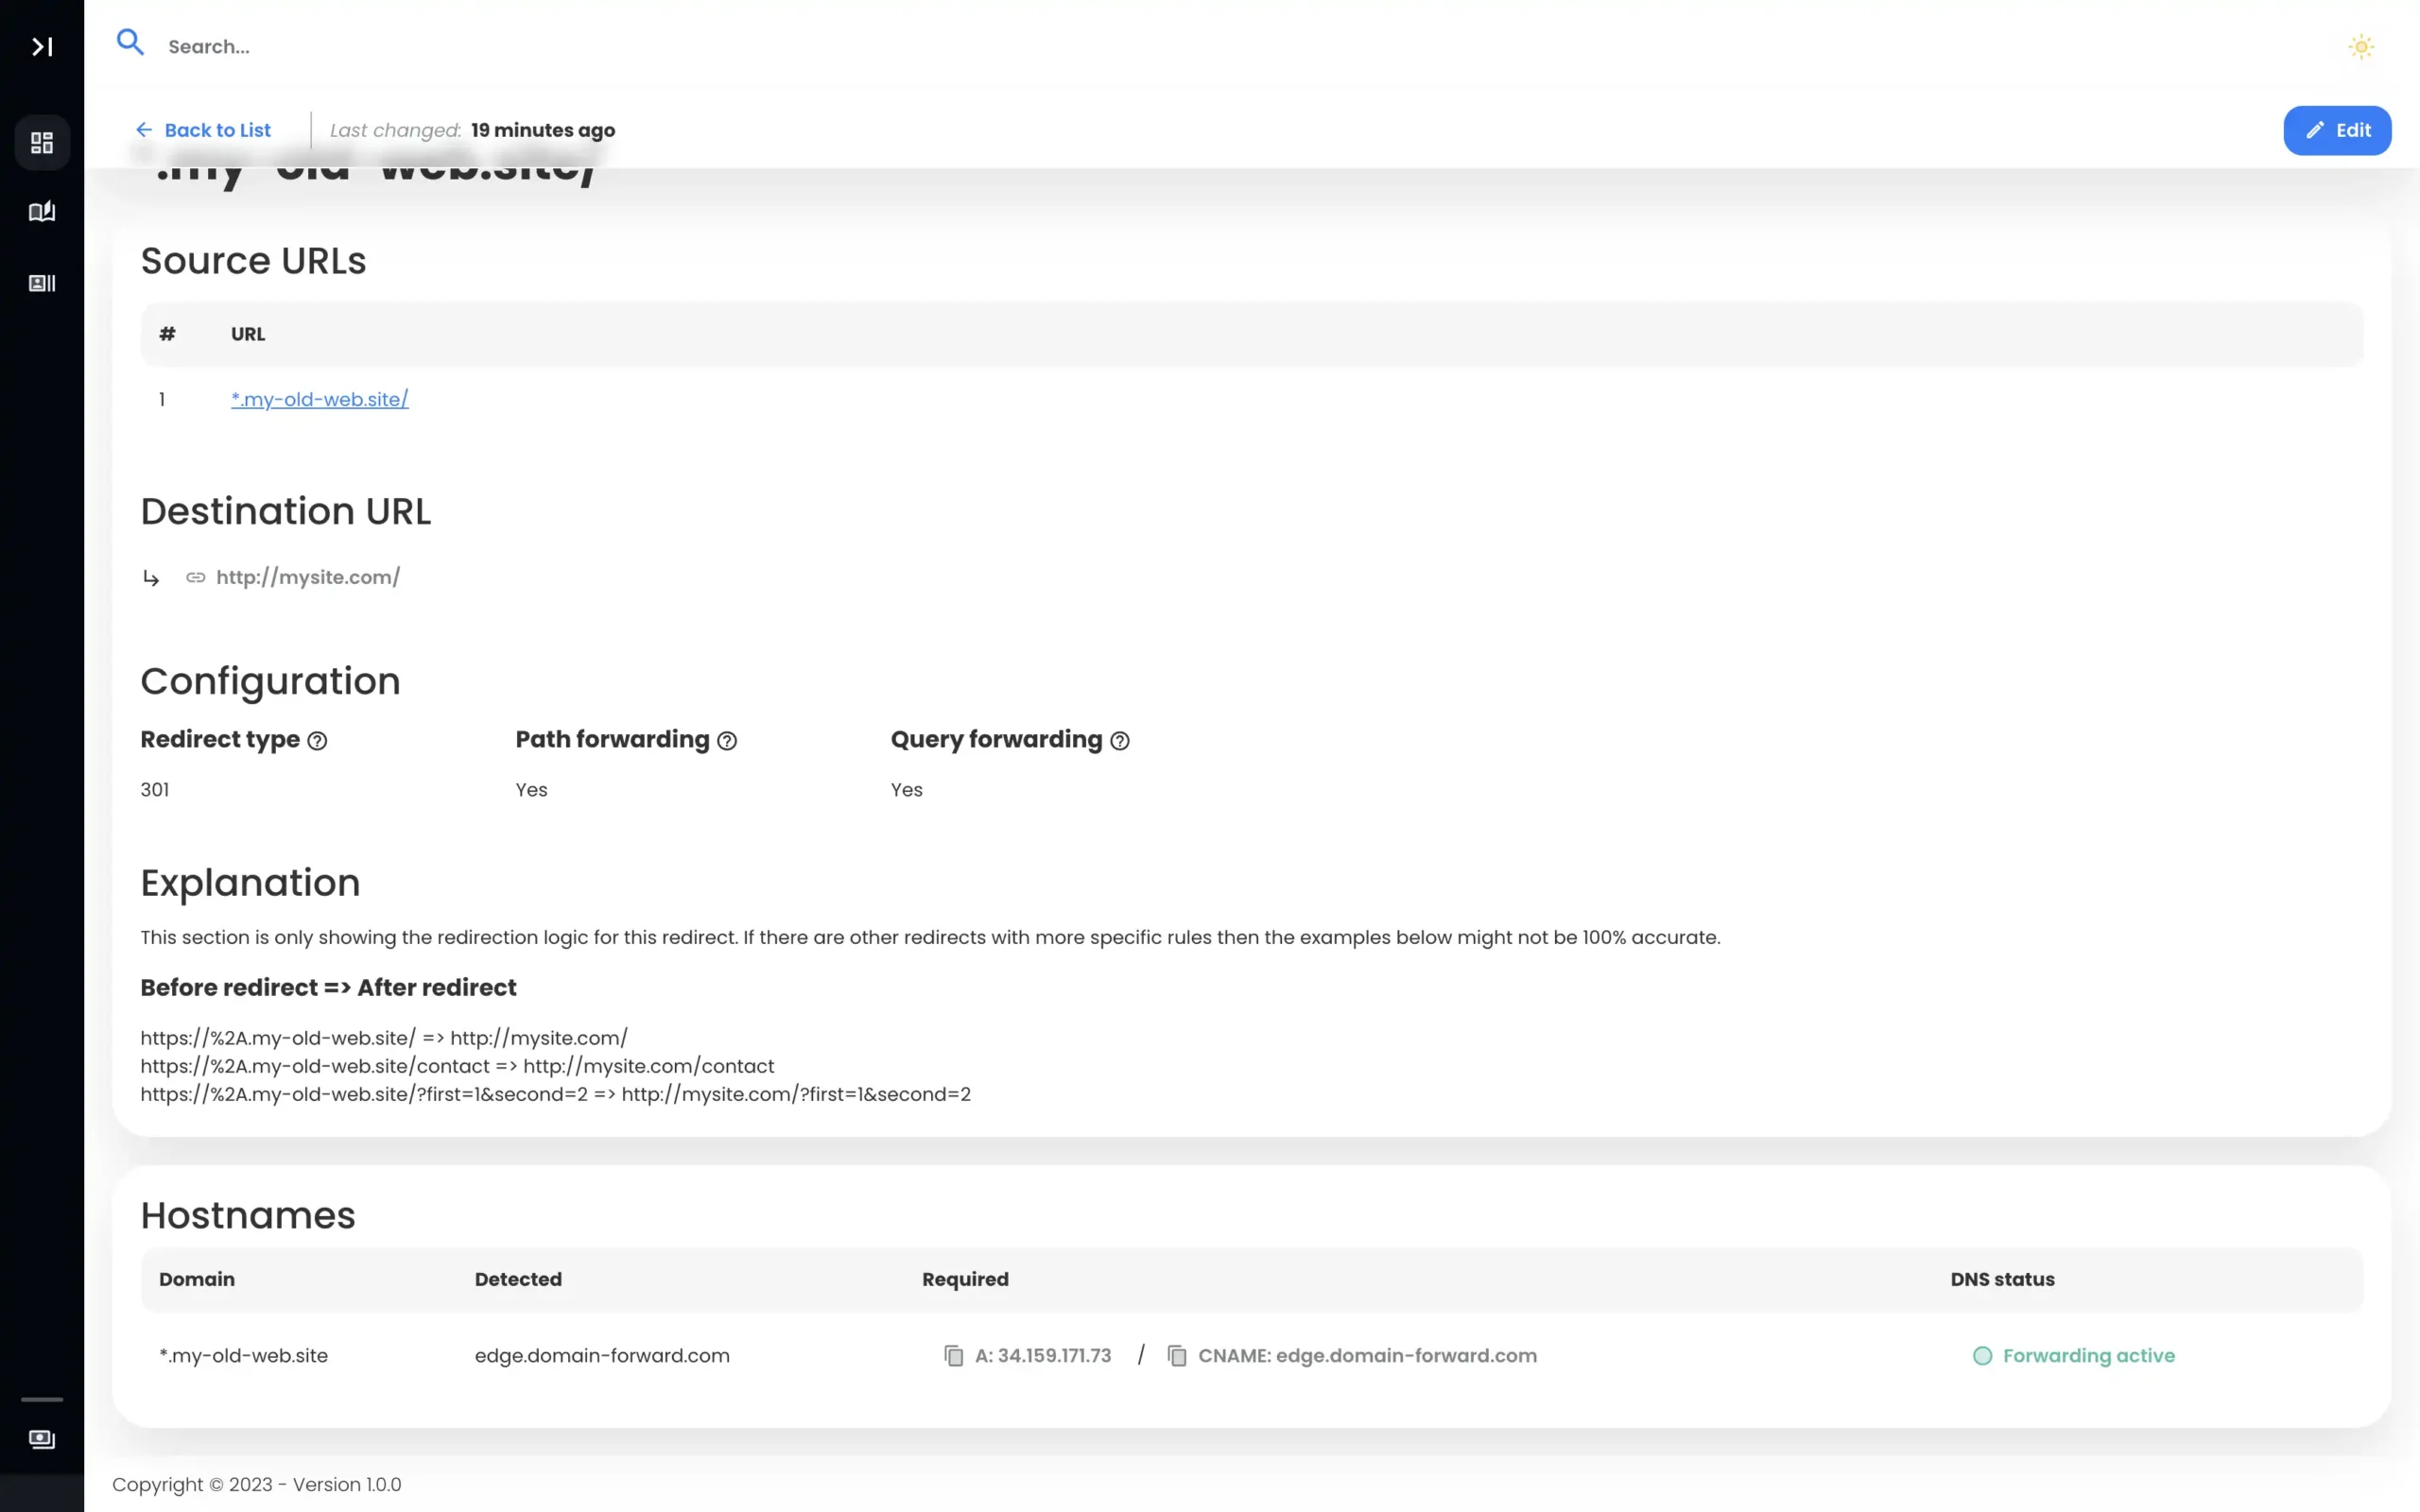
Task: Click the path forwarding Yes value
Action: [x=531, y=789]
